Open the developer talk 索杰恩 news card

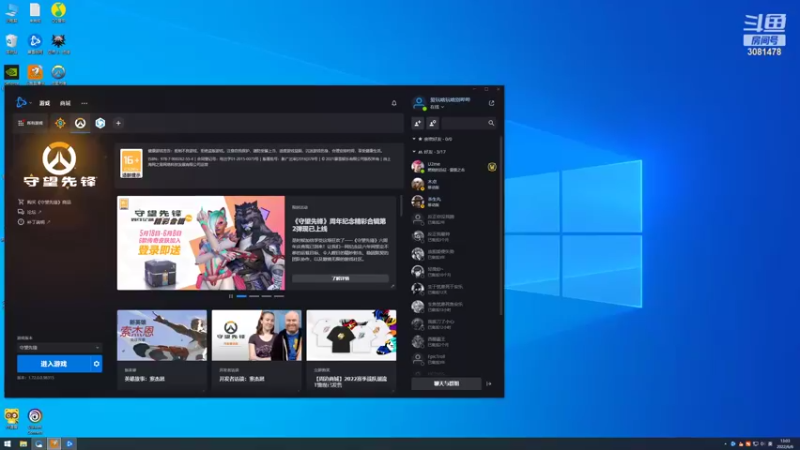coord(257,349)
